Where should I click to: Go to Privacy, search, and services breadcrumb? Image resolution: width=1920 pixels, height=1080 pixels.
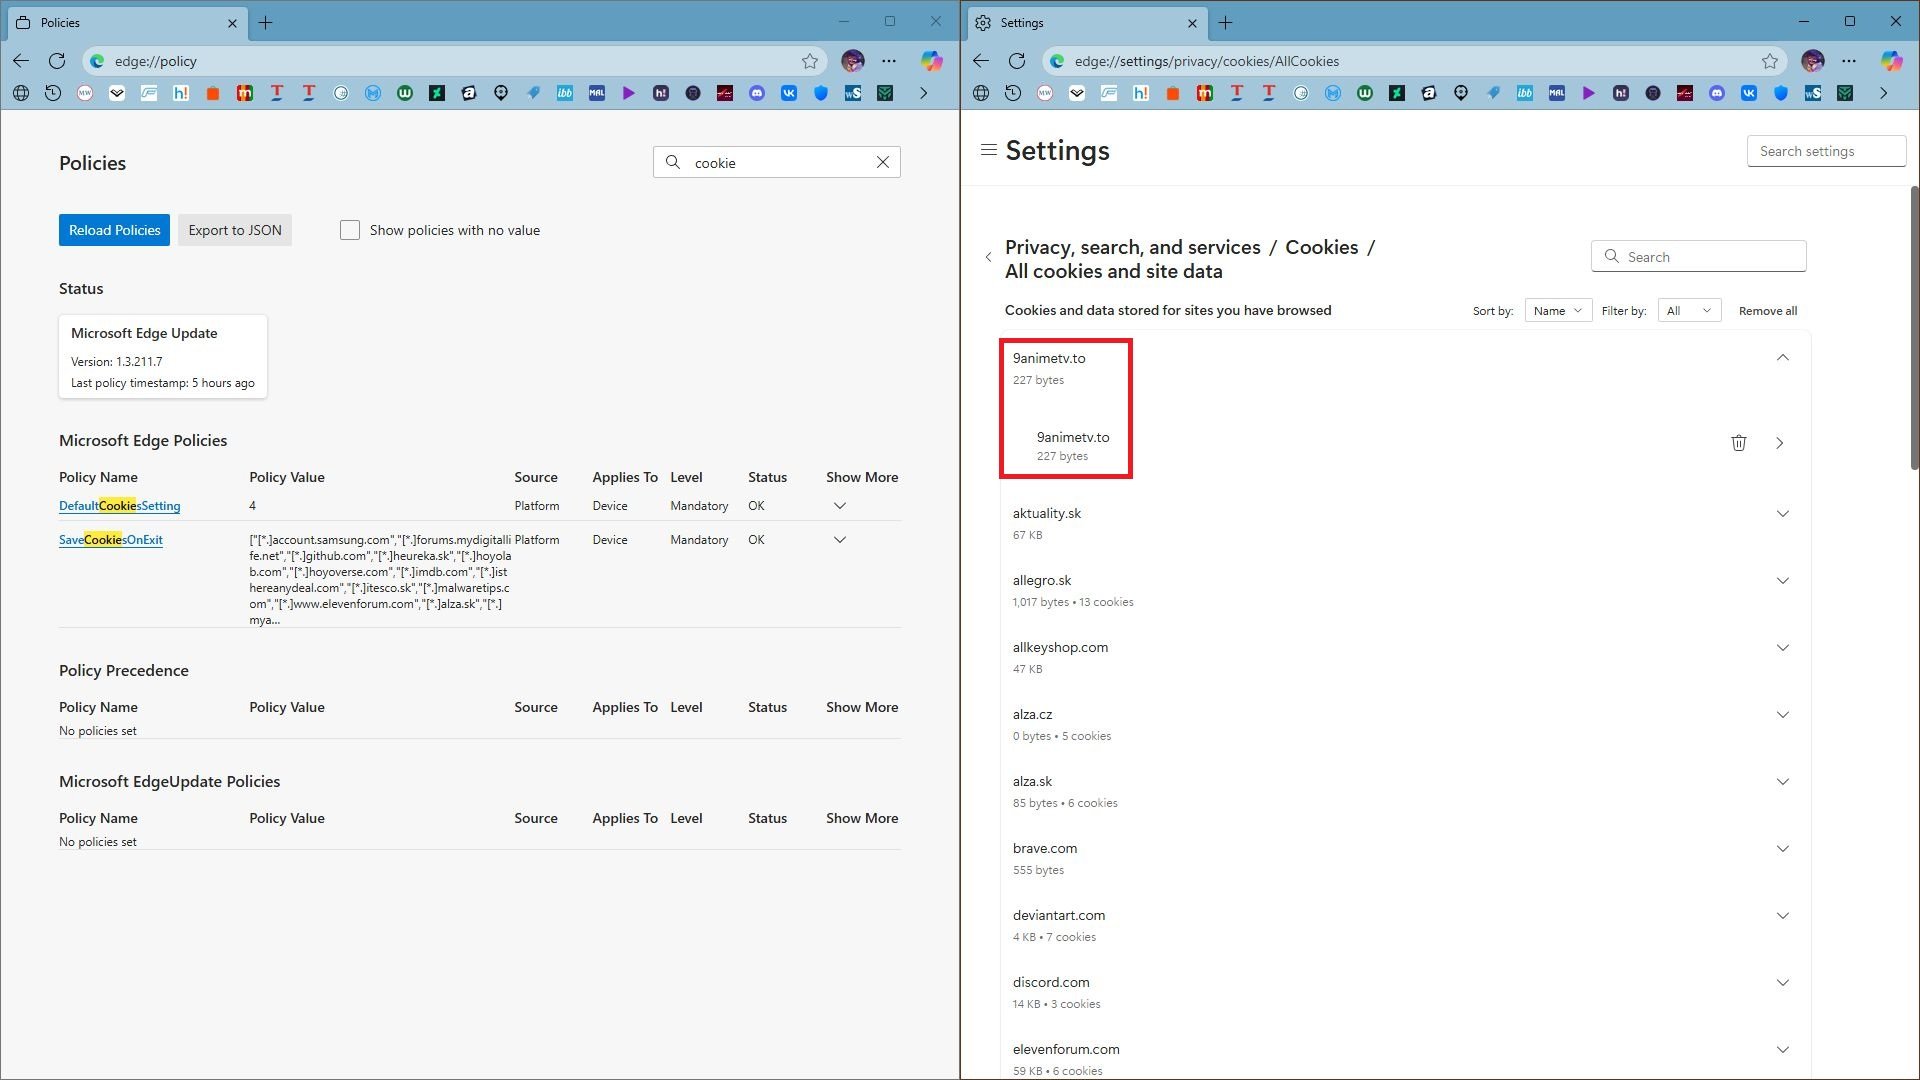point(1133,247)
